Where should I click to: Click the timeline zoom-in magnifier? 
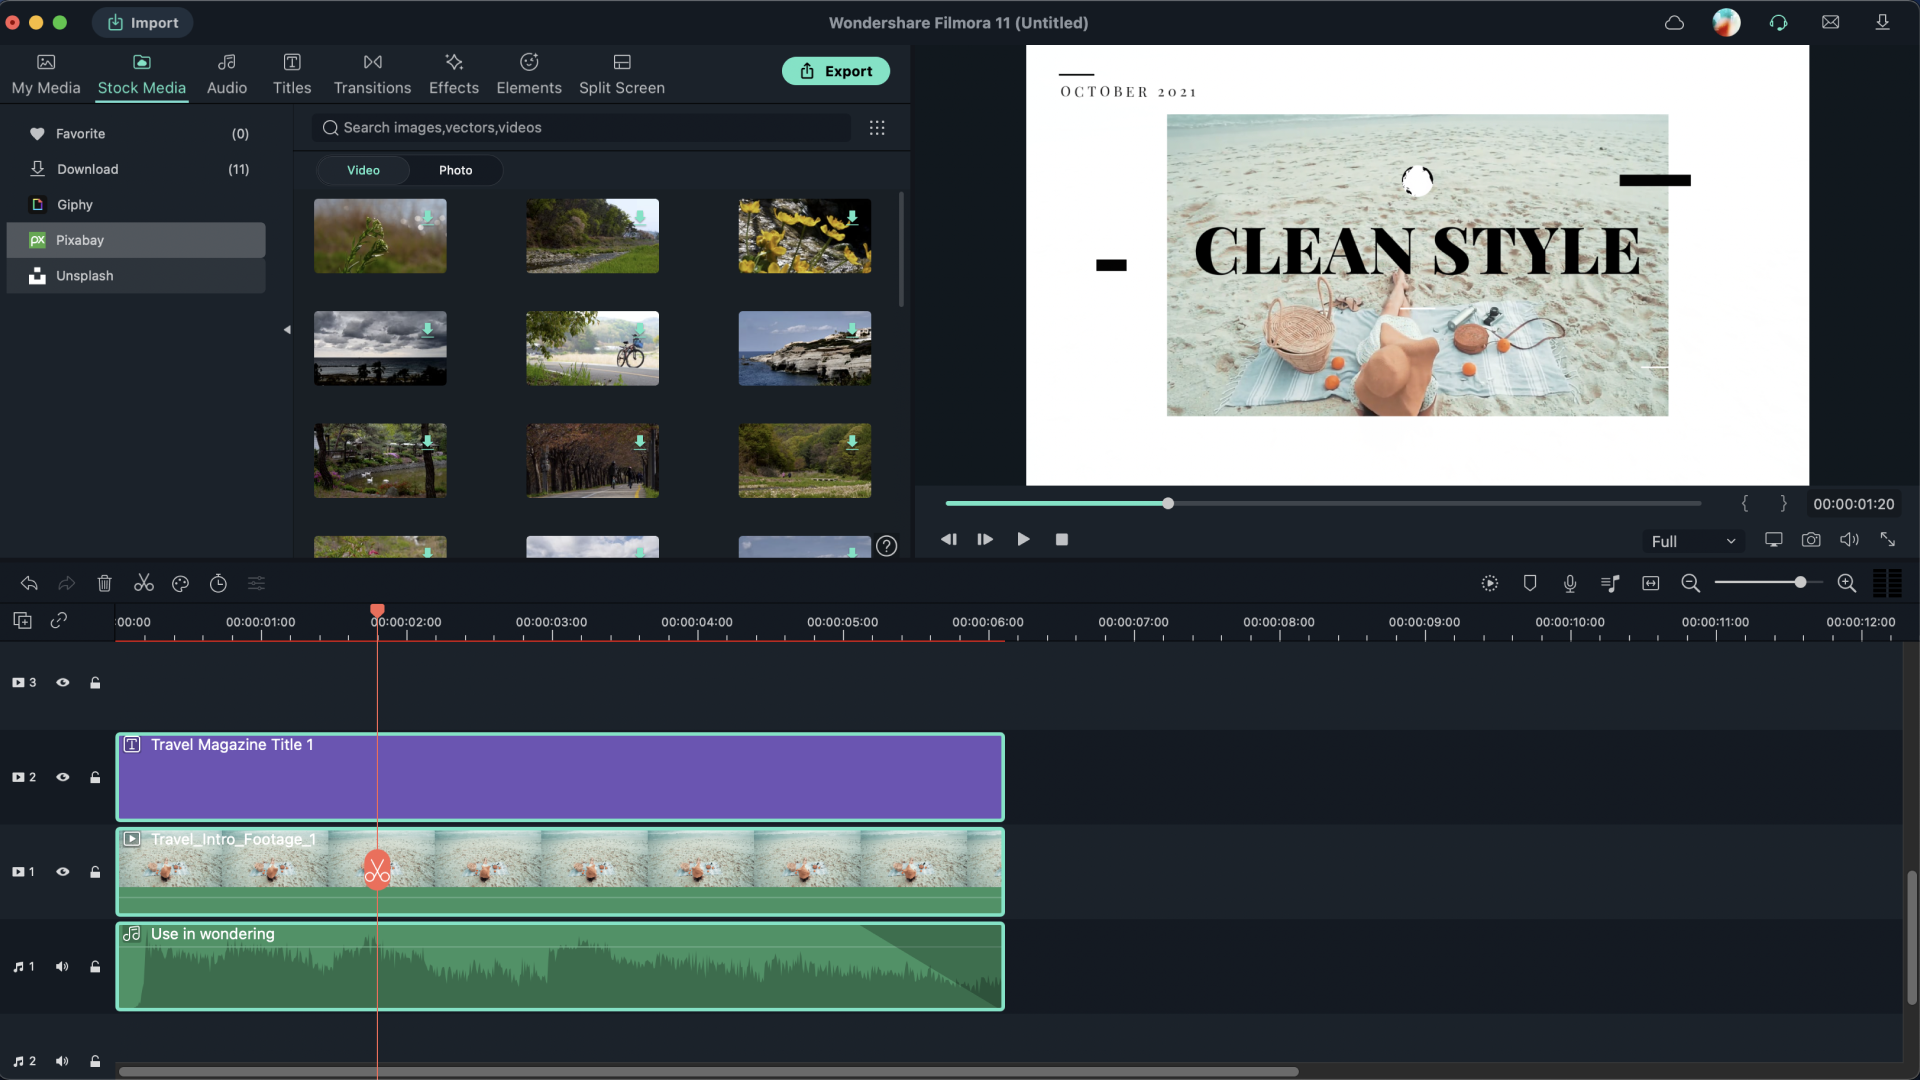(1847, 583)
